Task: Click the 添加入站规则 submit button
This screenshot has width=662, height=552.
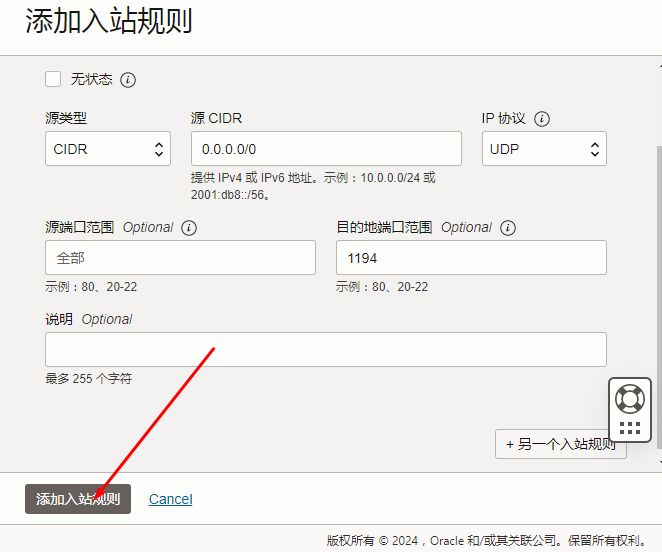Action: pos(78,499)
